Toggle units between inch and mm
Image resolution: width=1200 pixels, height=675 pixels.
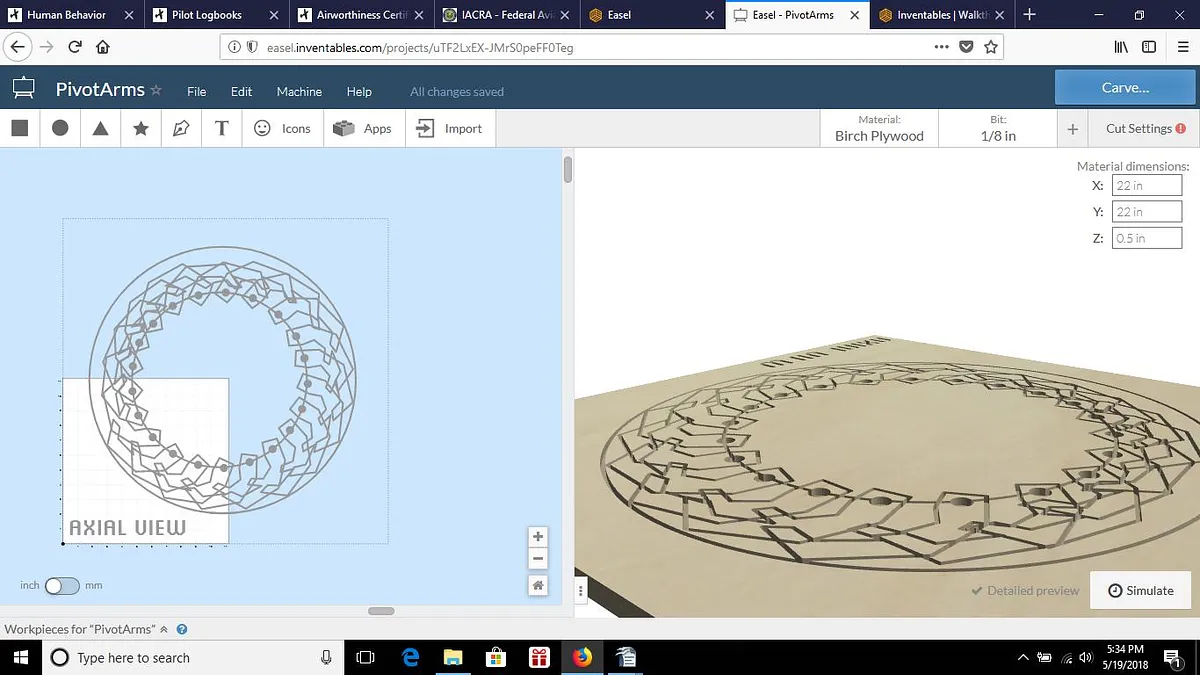(62, 585)
